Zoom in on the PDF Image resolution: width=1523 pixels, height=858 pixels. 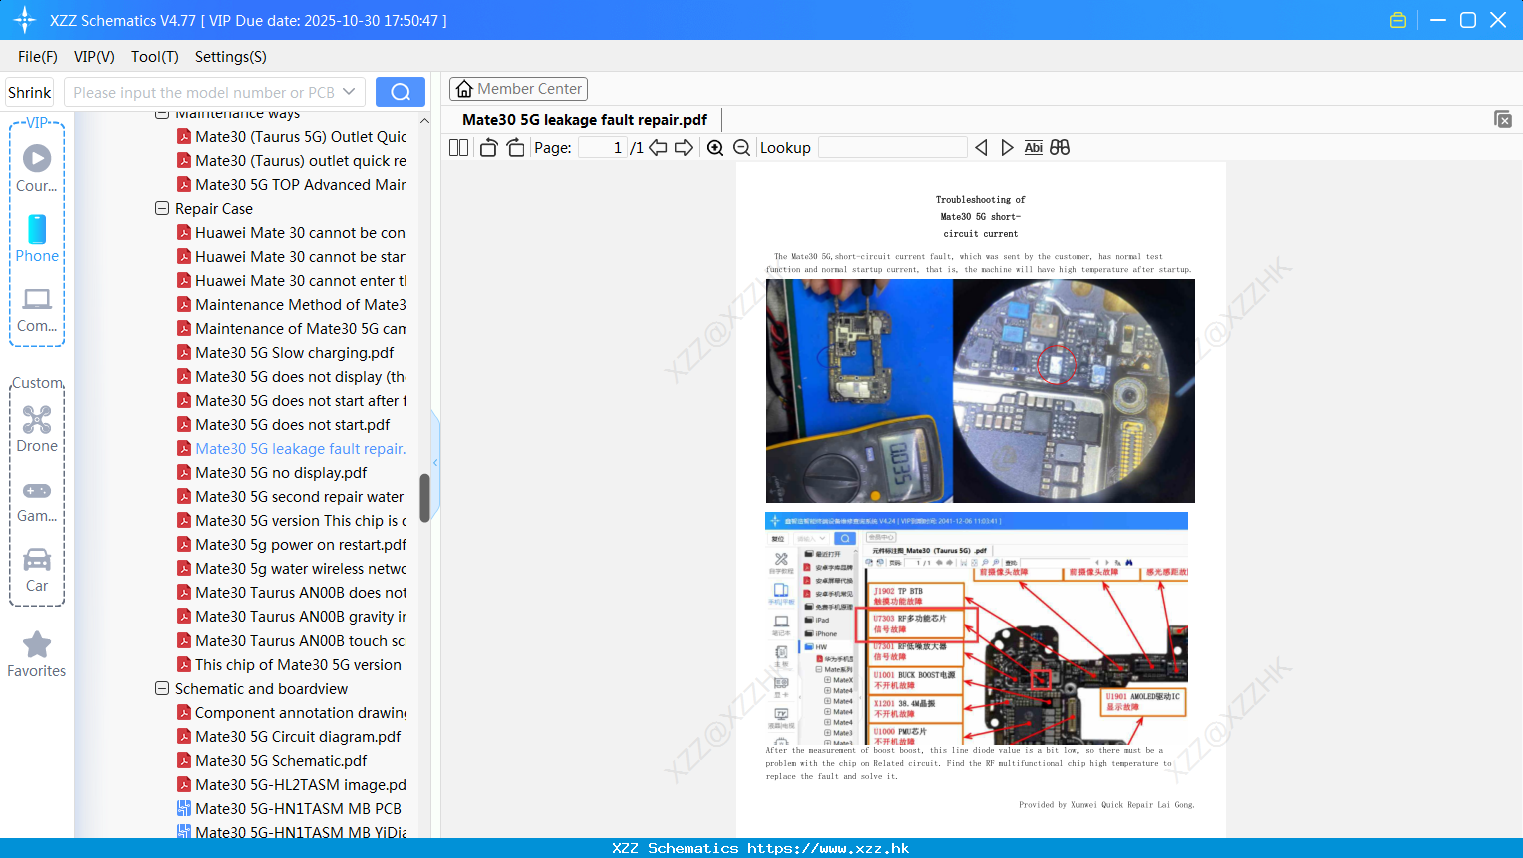click(715, 147)
